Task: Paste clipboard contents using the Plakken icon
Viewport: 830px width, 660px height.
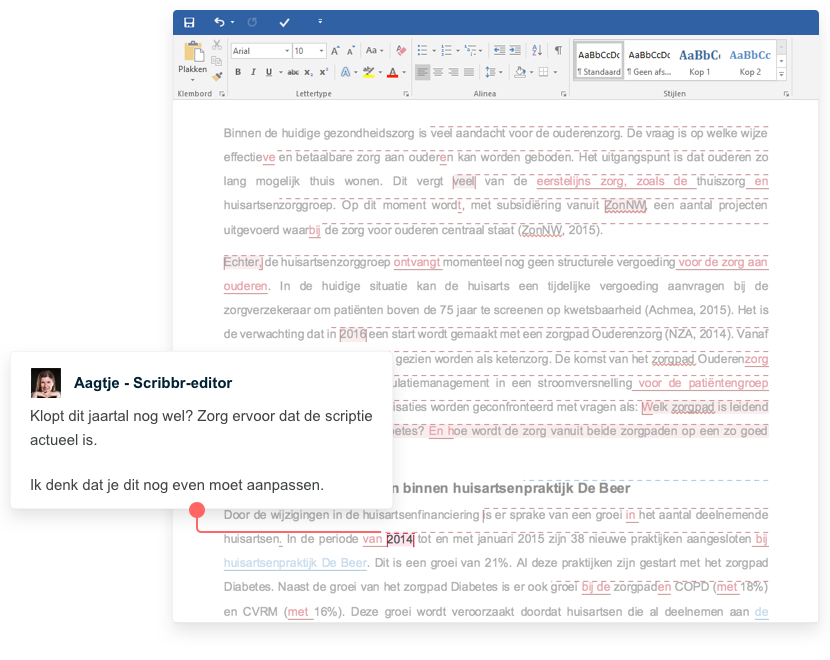Action: click(x=194, y=52)
